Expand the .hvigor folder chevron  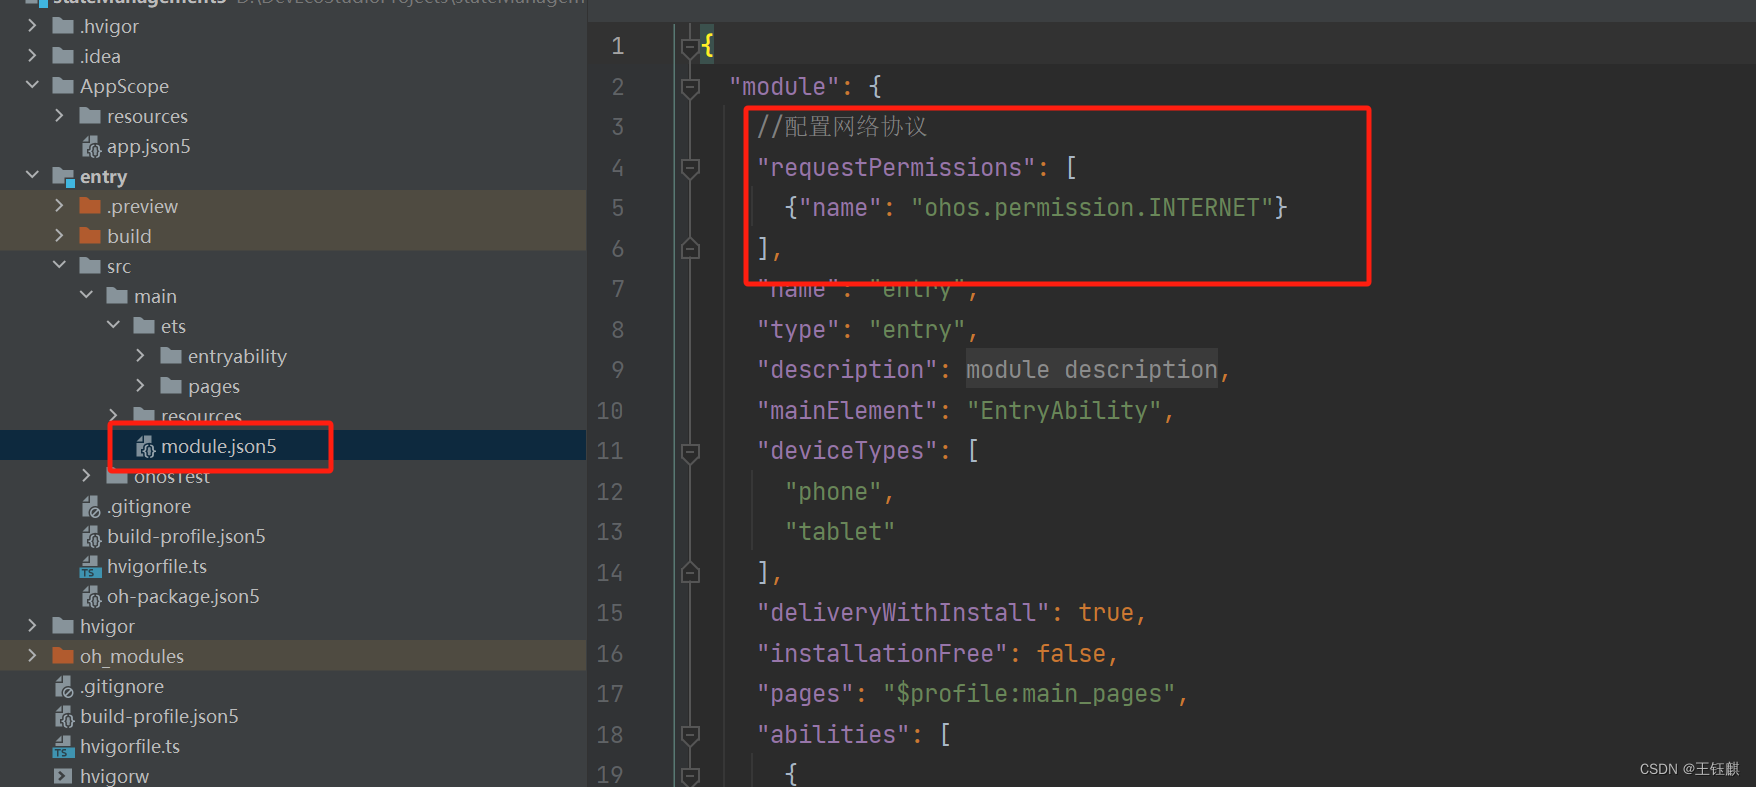[32, 26]
